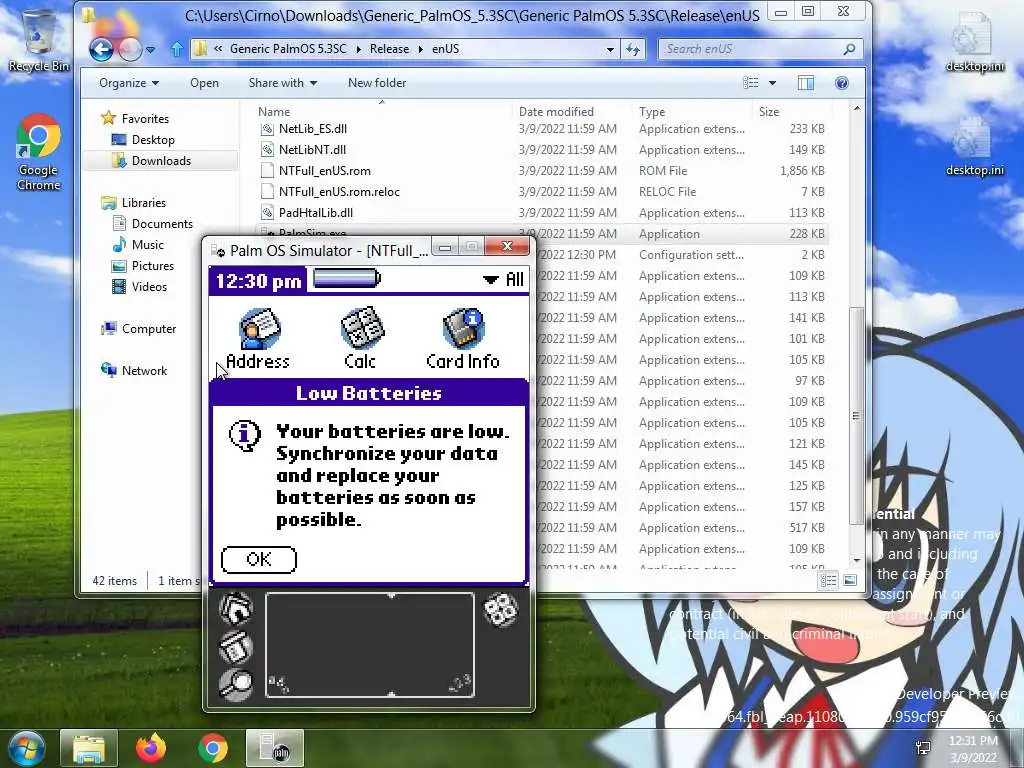Open the Organize menu
Image resolution: width=1024 pixels, height=768 pixels.
click(x=129, y=83)
